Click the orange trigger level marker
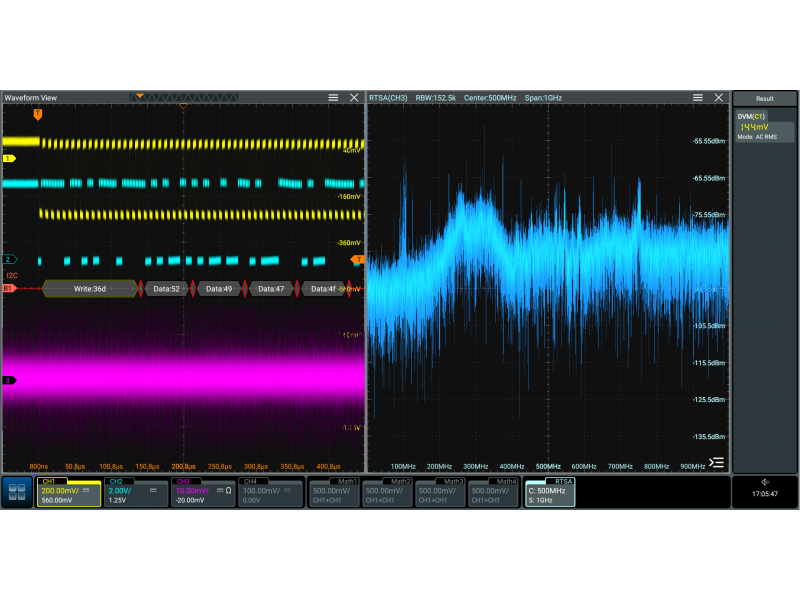The width and height of the screenshot is (800, 600). pyautogui.click(x=357, y=259)
